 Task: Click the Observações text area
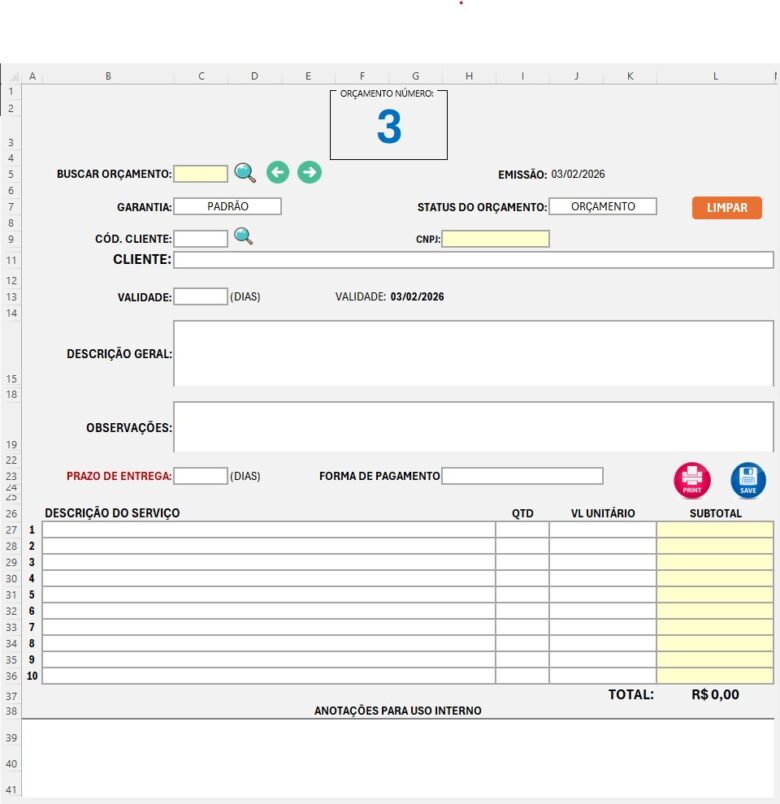tap(473, 427)
